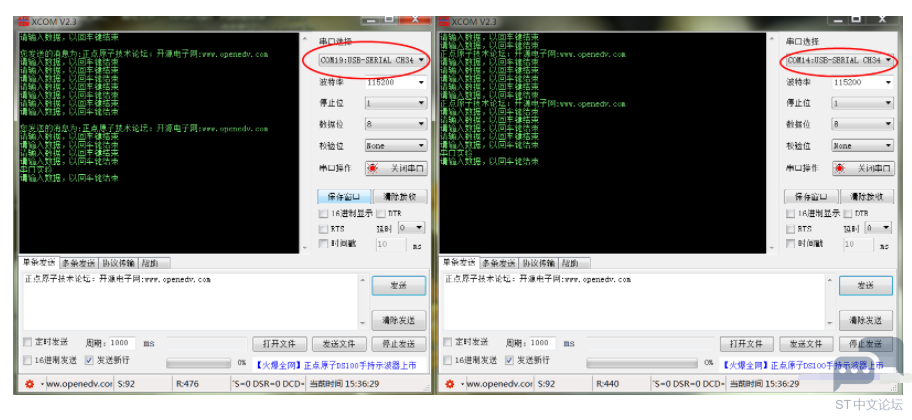Switch to 协议传输 tab in COM19 window
912x420 pixels.
118,263
